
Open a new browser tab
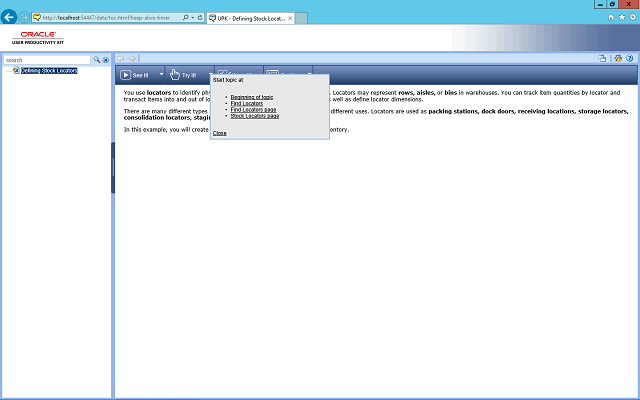pos(301,18)
